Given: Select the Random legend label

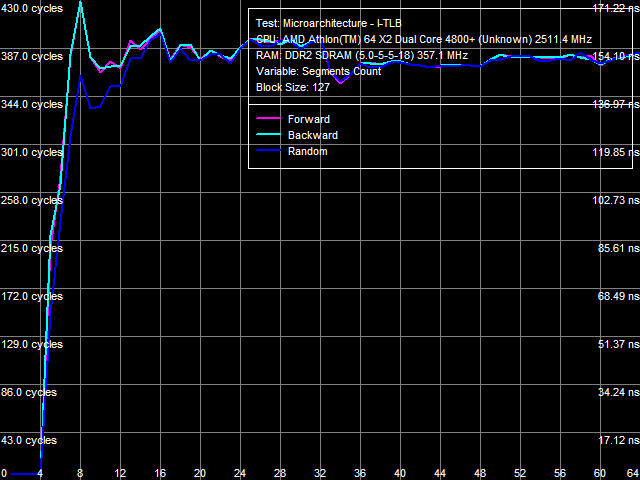Looking at the screenshot, I should pos(307,151).
